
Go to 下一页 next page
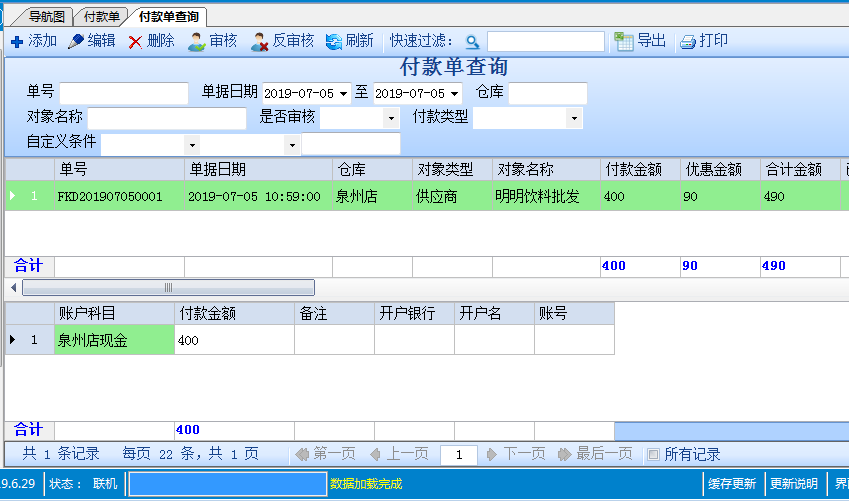click(x=516, y=454)
